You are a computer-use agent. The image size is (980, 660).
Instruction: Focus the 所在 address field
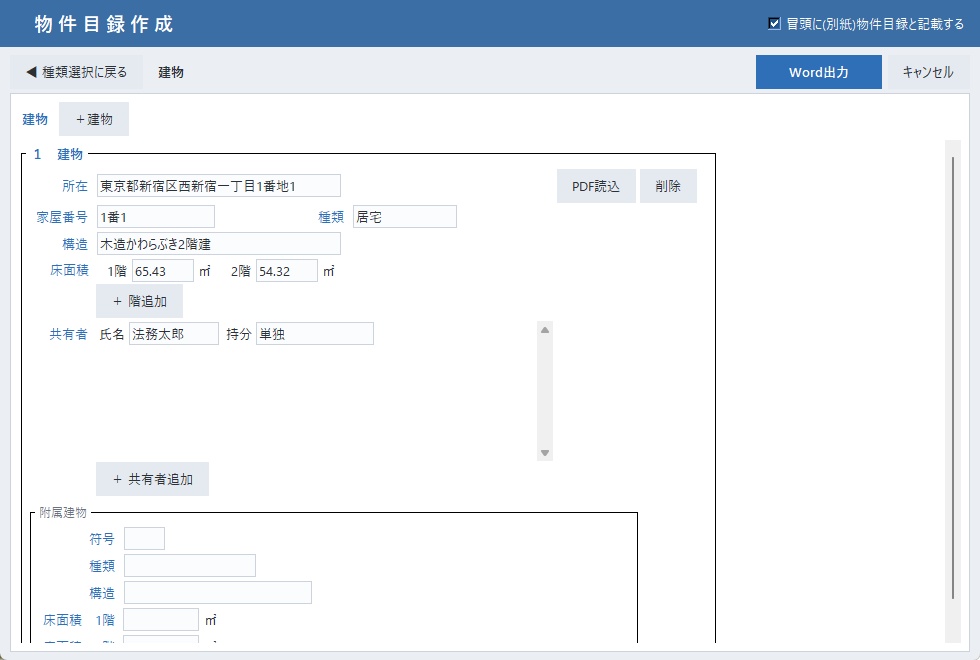219,186
